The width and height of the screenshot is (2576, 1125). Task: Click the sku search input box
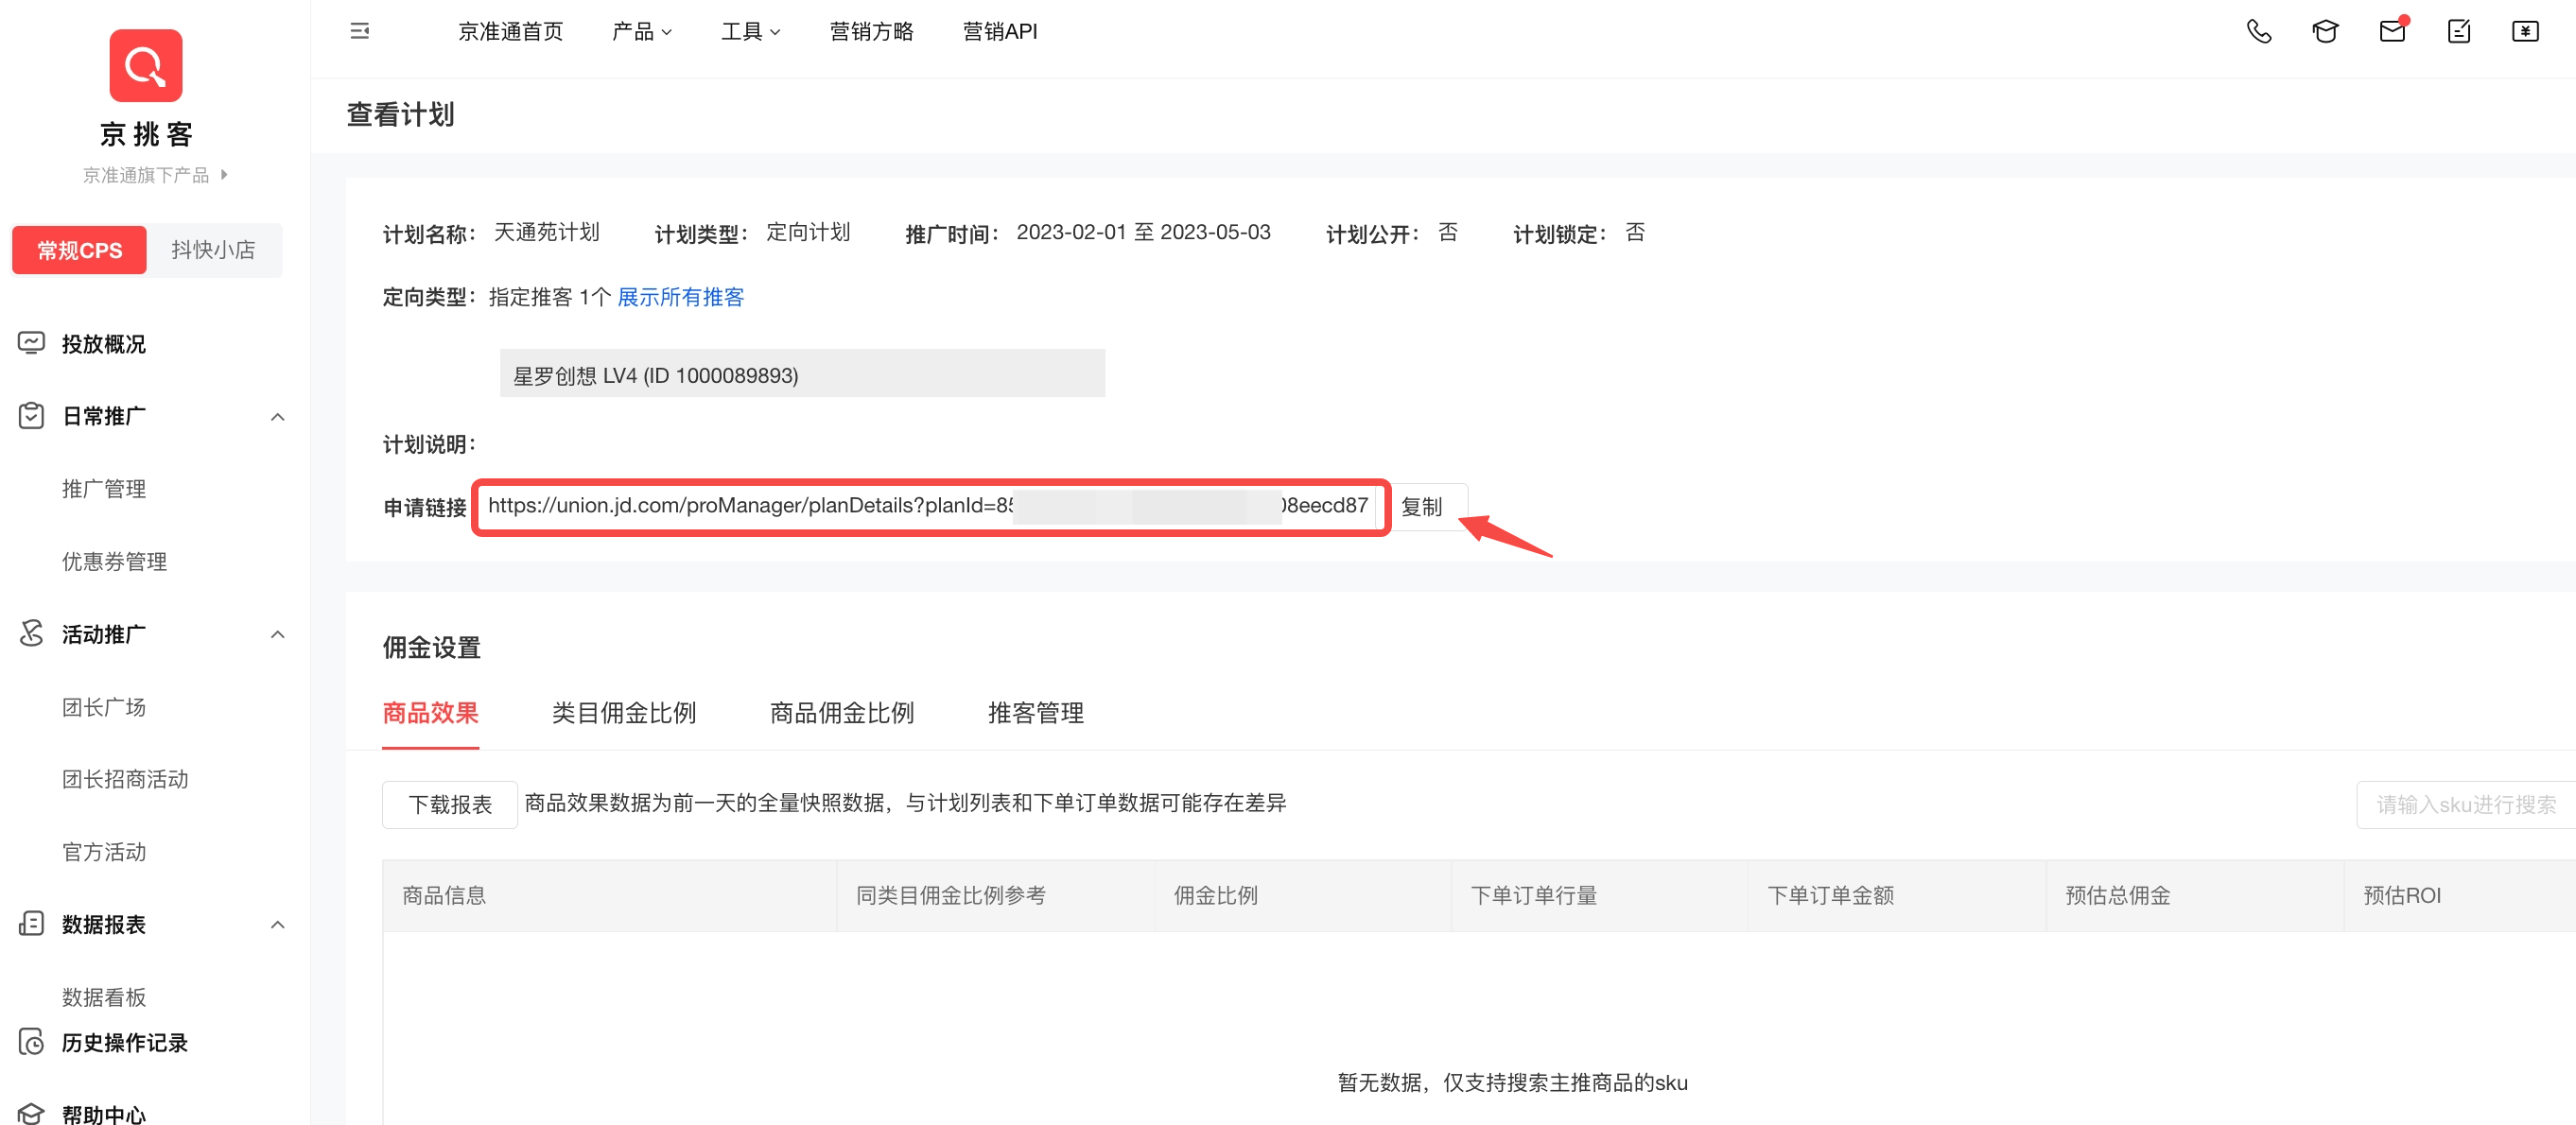tap(2466, 804)
